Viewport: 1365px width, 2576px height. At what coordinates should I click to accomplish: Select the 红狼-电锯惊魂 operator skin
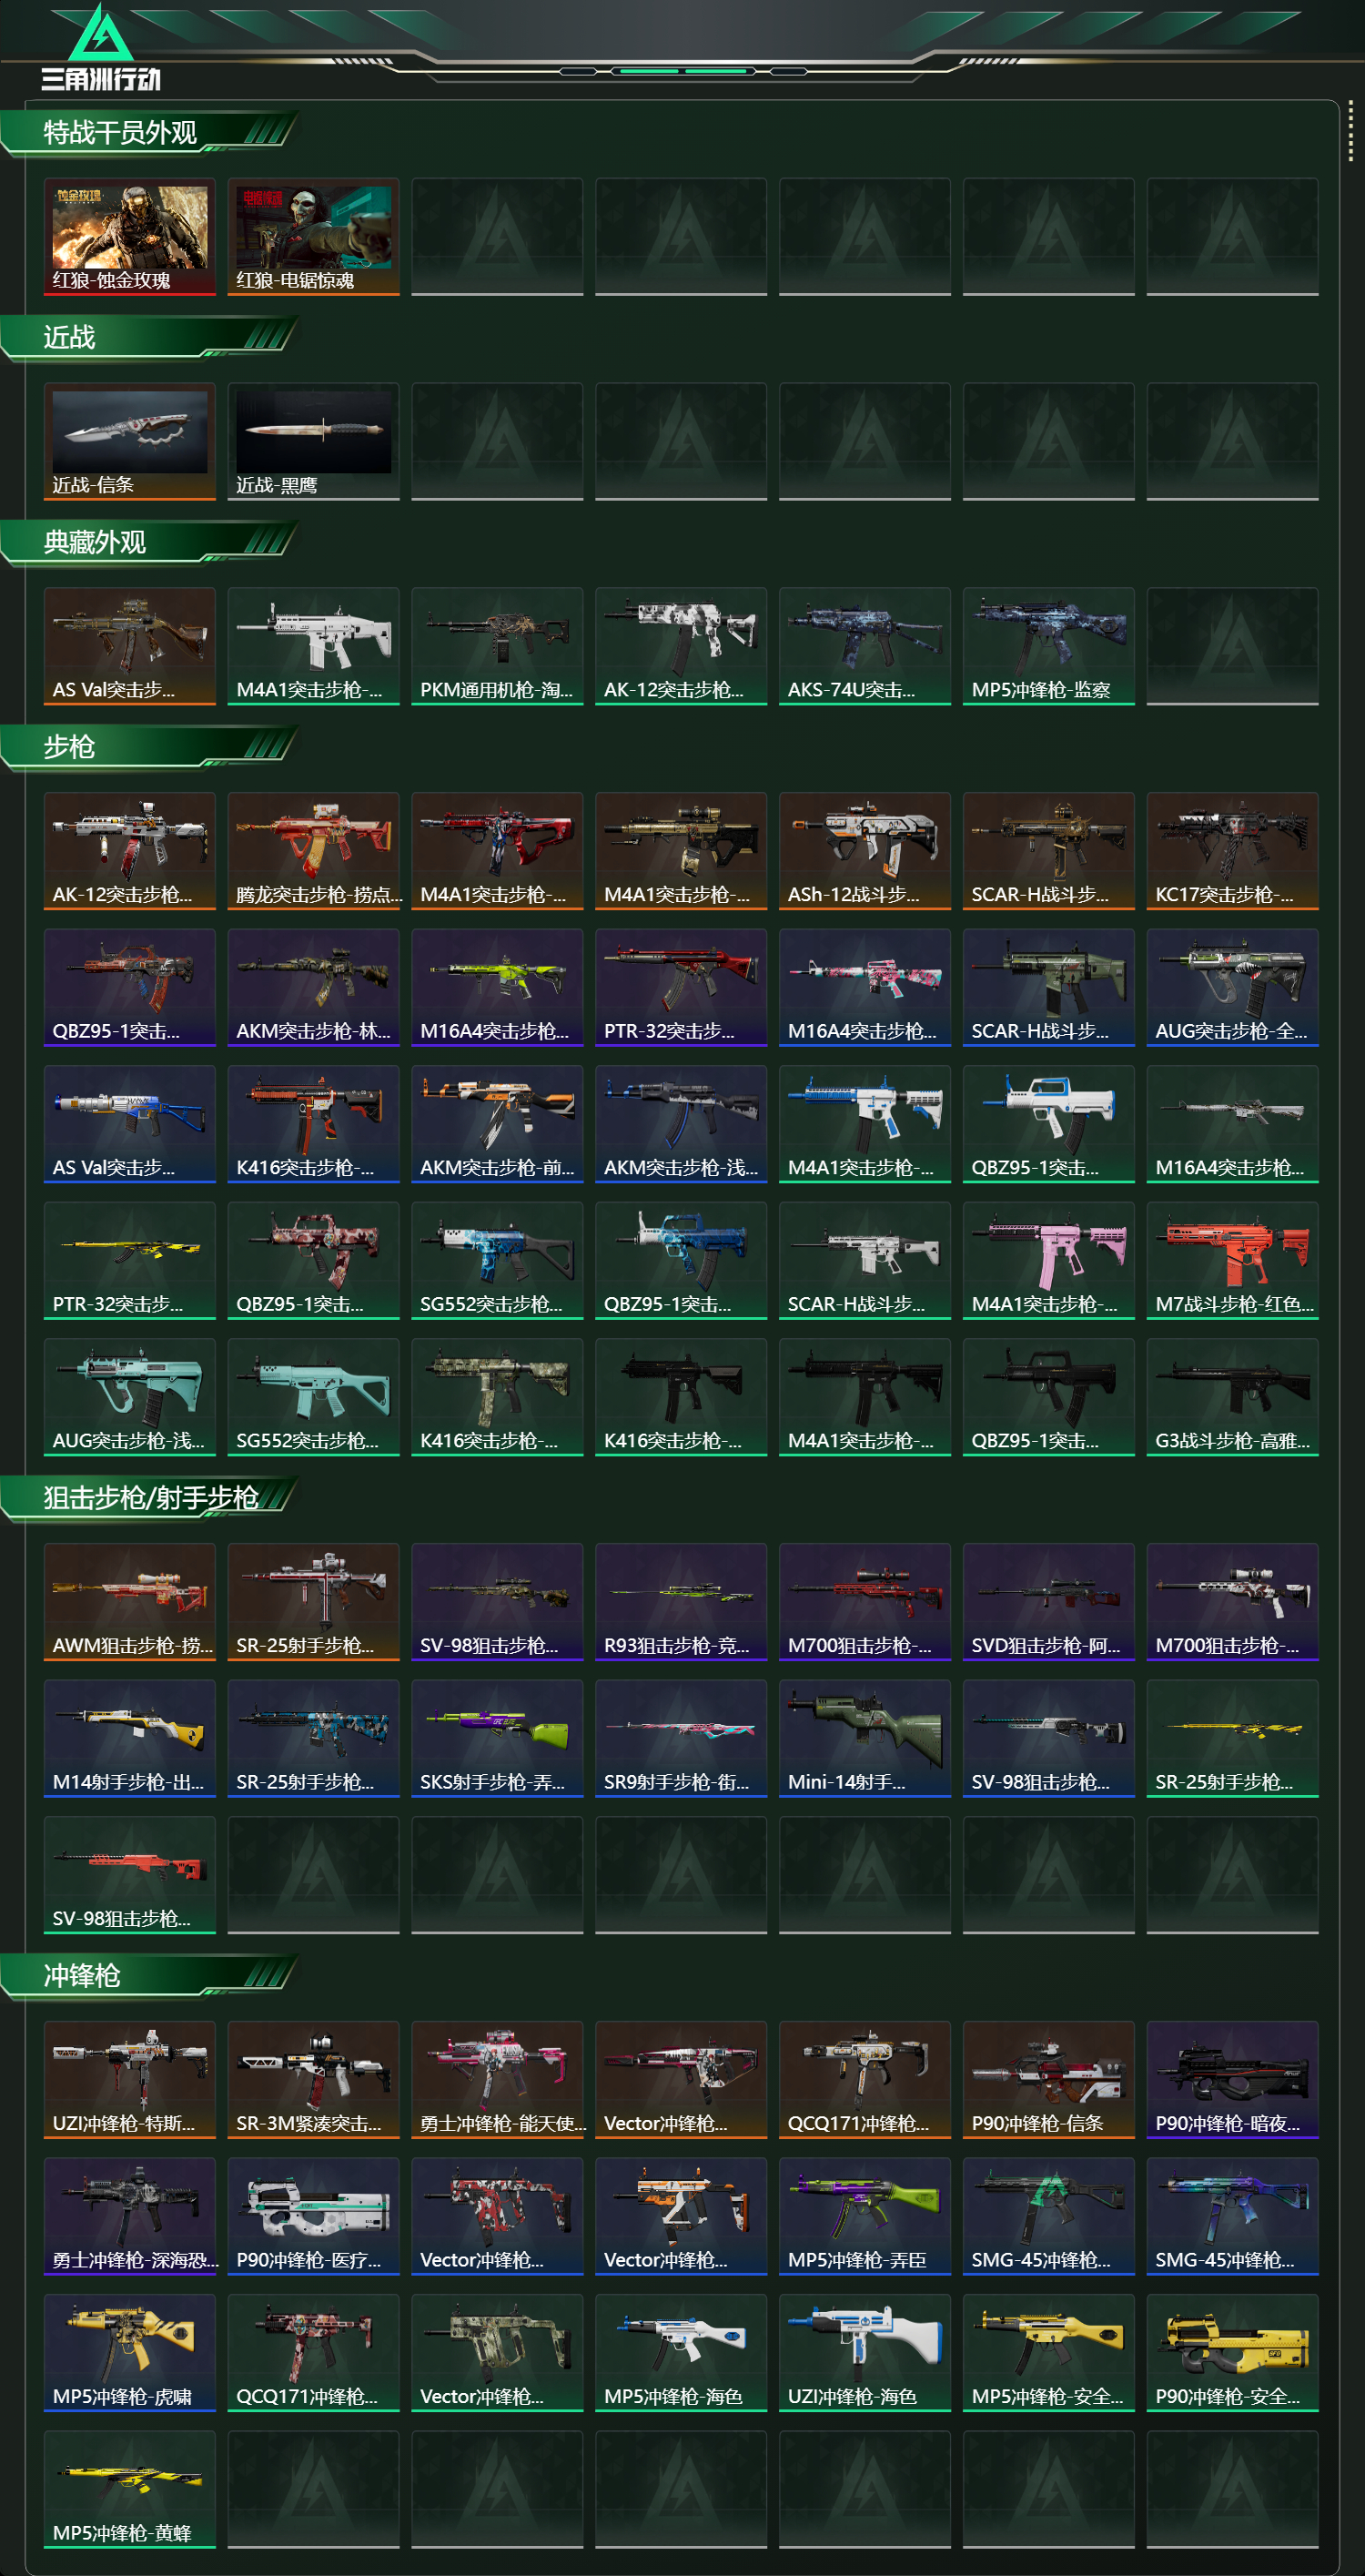coord(313,237)
